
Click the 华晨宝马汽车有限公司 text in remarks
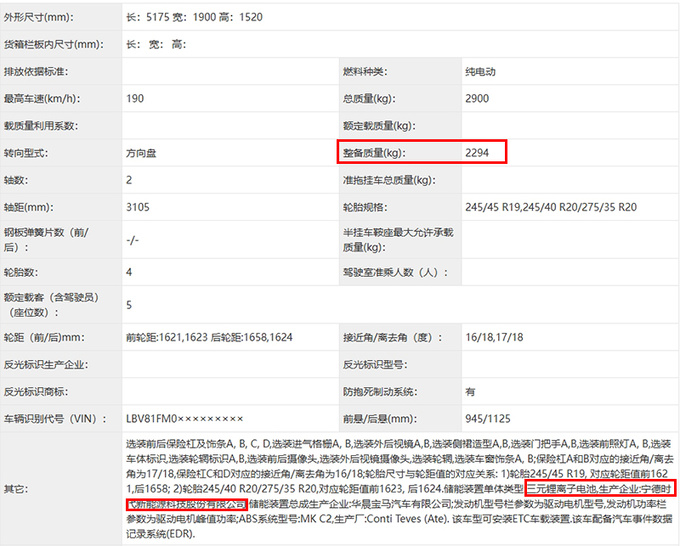(402, 504)
